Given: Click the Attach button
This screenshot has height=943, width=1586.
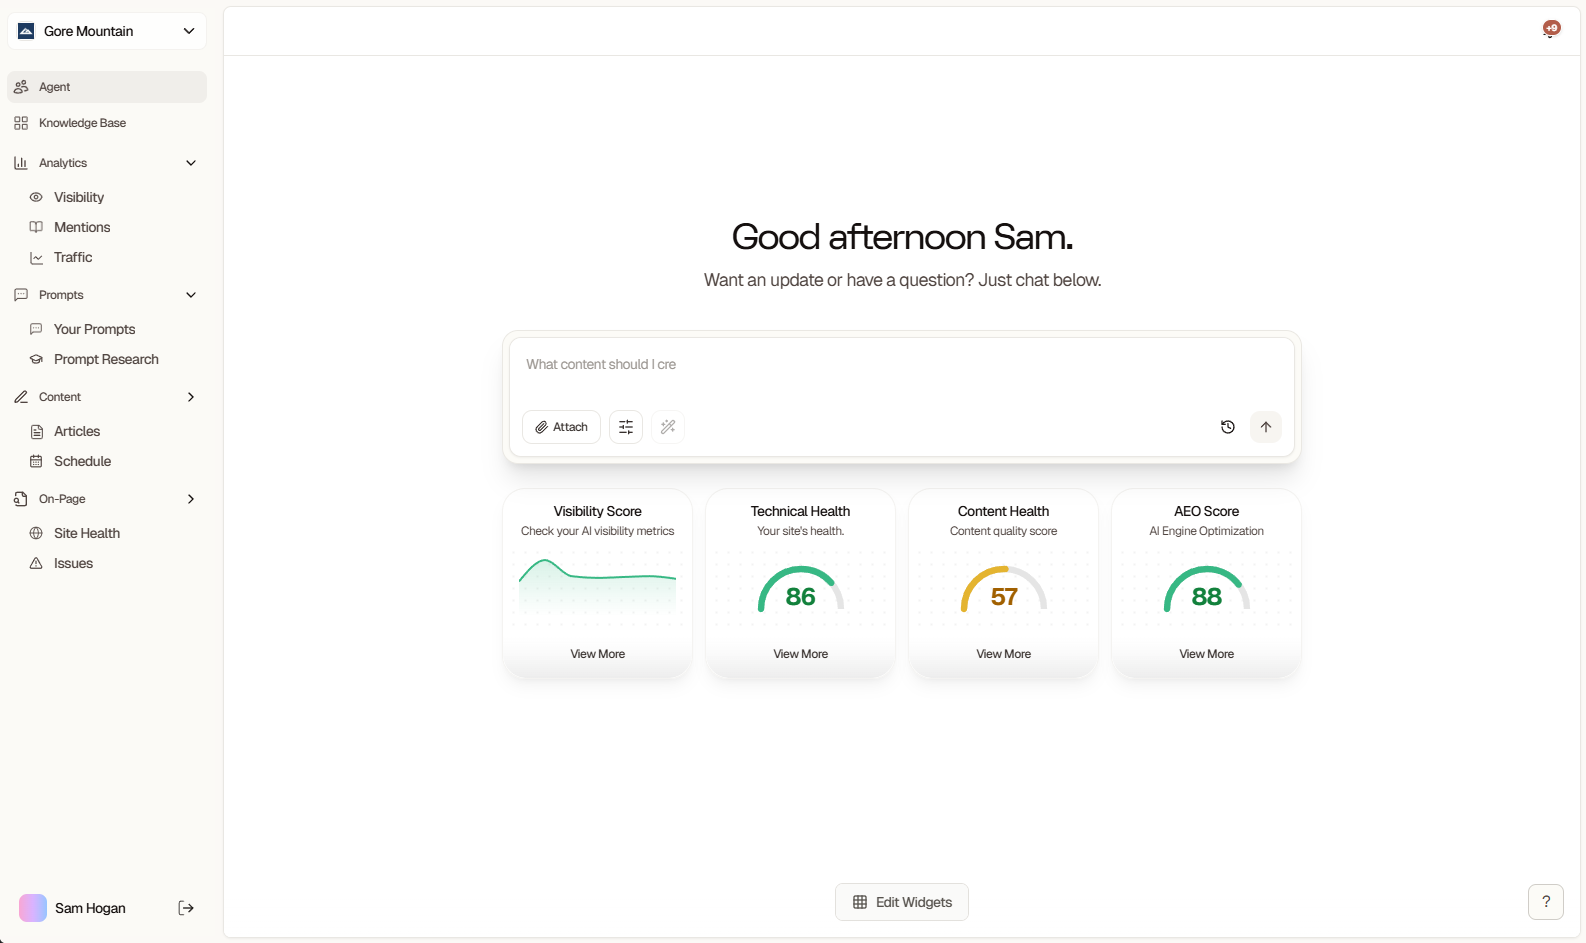Looking at the screenshot, I should pos(561,427).
